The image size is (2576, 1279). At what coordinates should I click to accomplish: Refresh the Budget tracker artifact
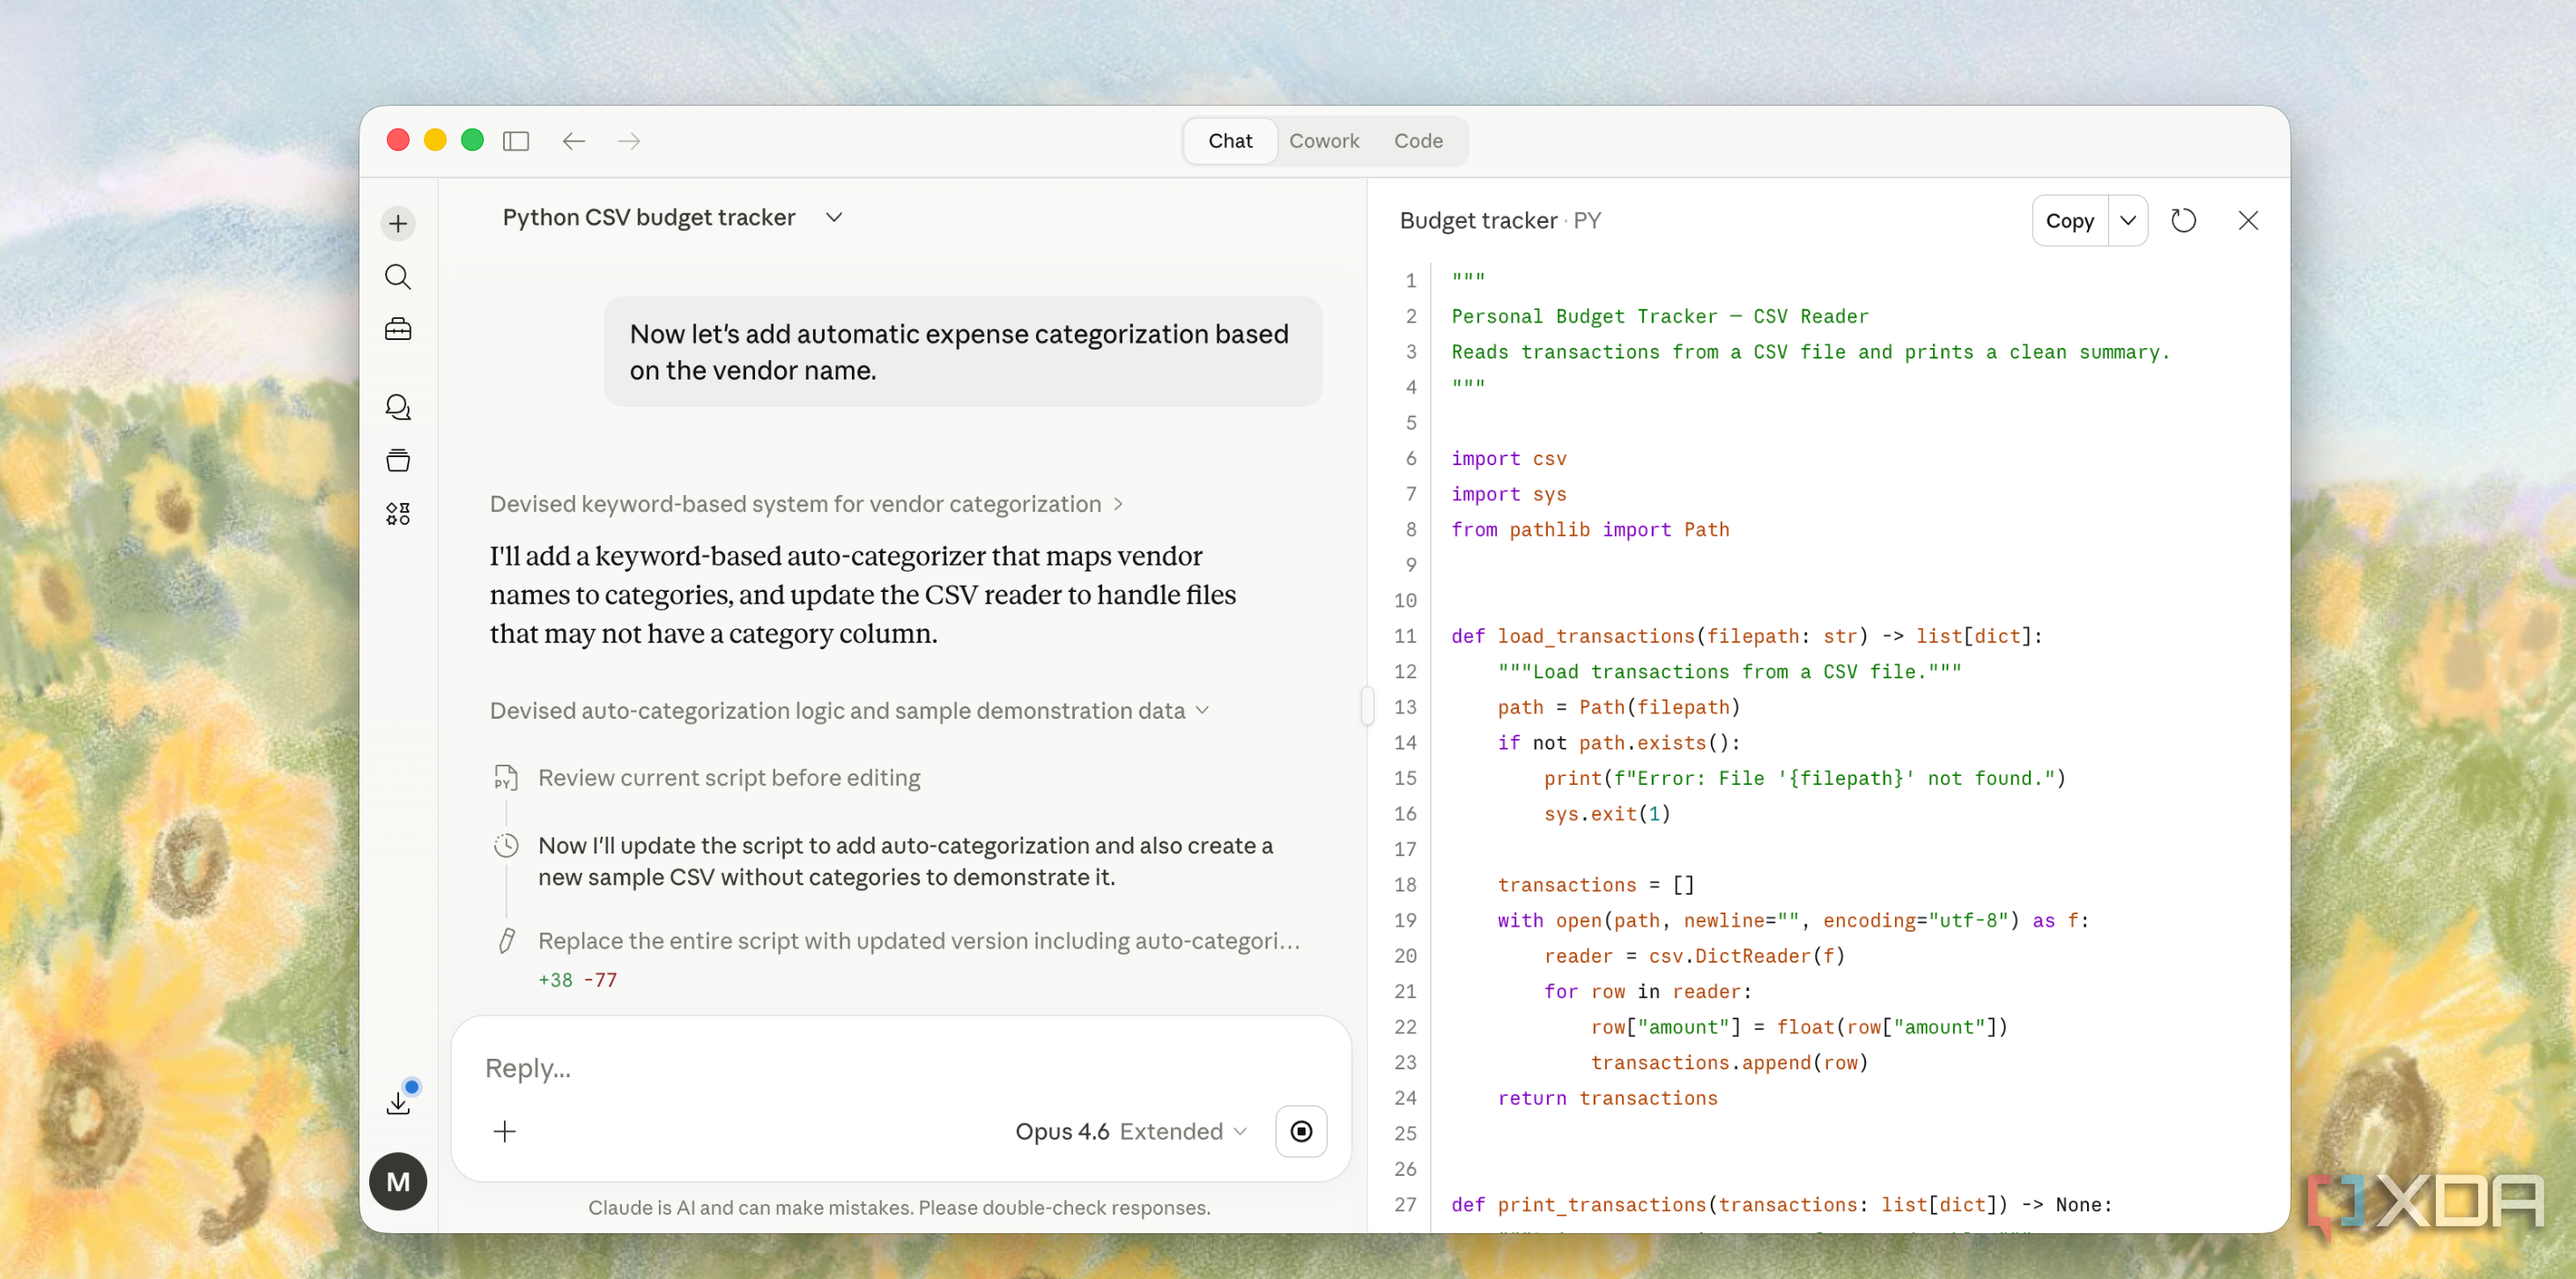pos(2184,220)
